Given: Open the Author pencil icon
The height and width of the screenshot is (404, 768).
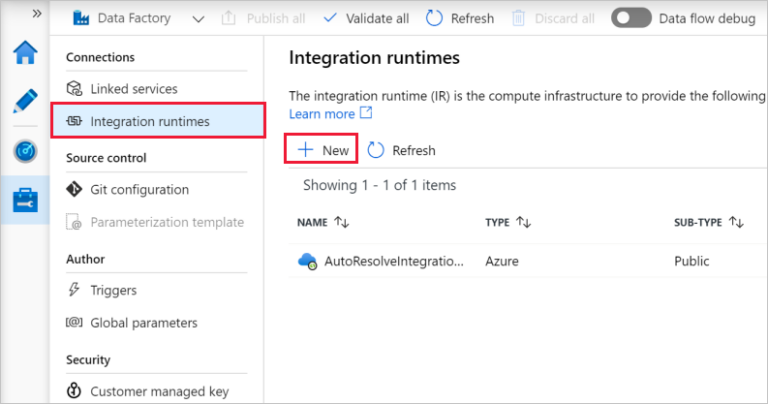Looking at the screenshot, I should (x=24, y=101).
